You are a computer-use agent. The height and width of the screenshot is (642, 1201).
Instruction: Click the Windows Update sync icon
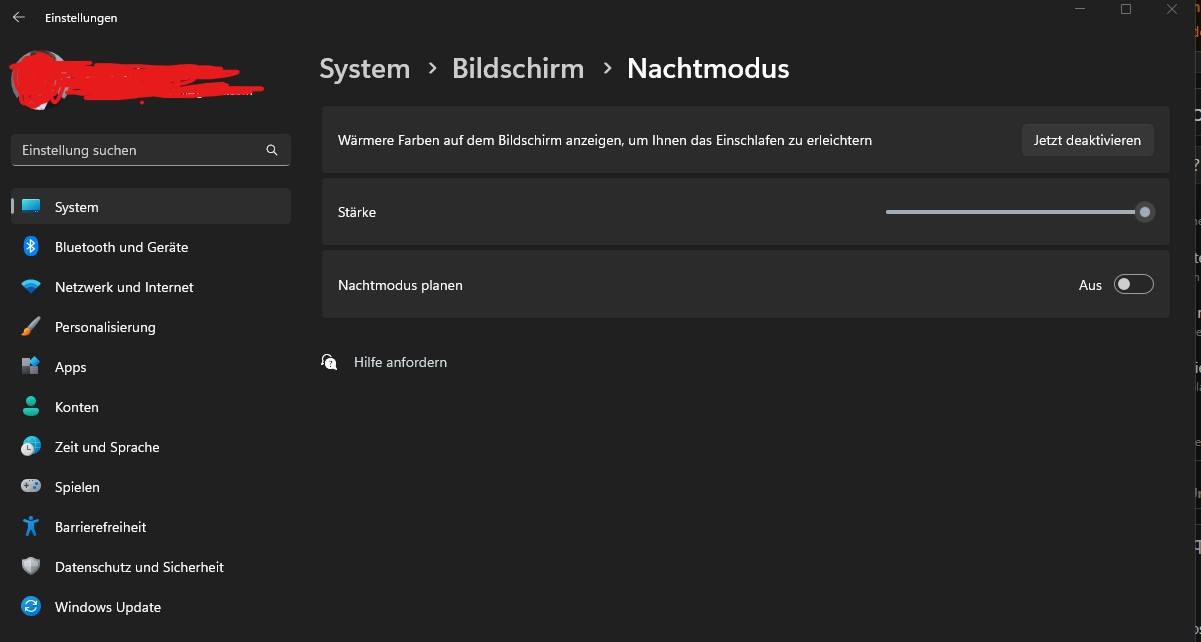pos(31,607)
